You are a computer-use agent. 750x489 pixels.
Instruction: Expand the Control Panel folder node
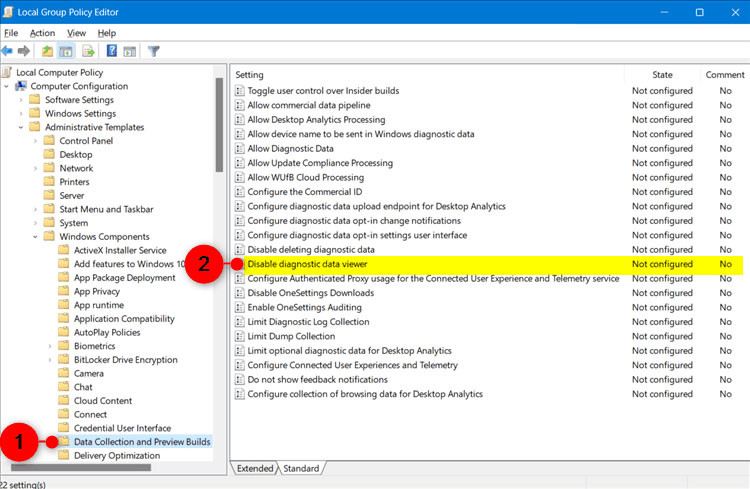click(36, 141)
